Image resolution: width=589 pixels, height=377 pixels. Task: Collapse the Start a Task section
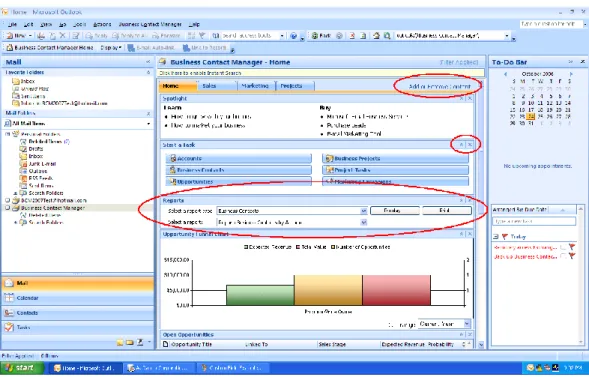(461, 145)
